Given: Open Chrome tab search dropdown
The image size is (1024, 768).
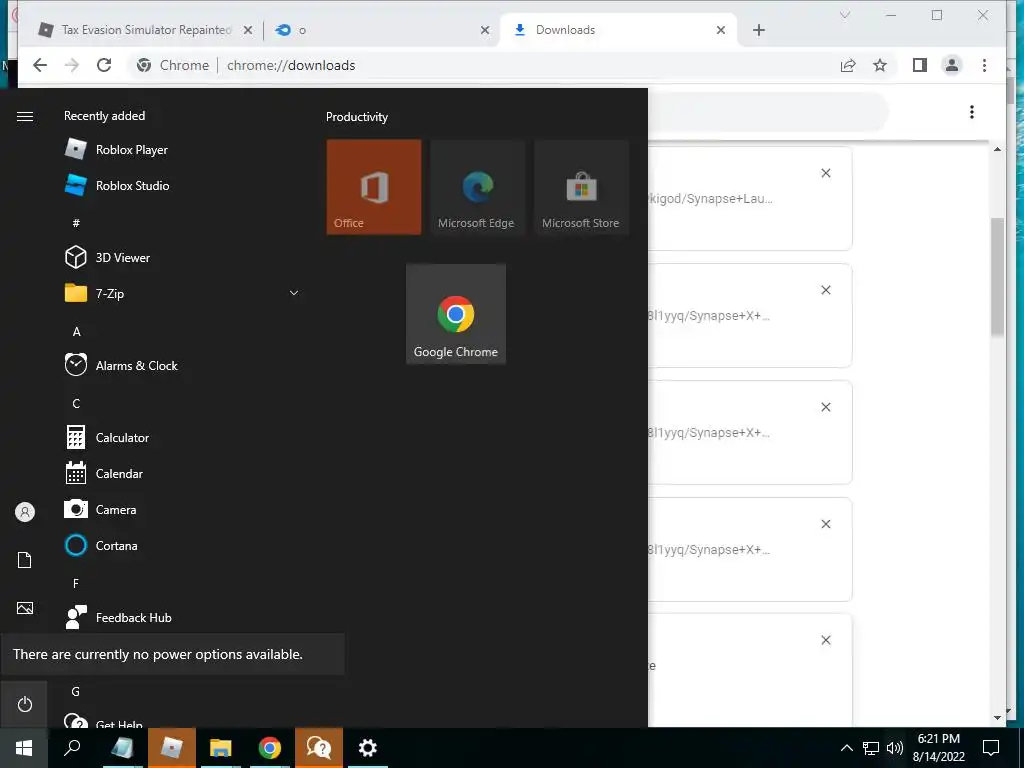Looking at the screenshot, I should pos(844,15).
